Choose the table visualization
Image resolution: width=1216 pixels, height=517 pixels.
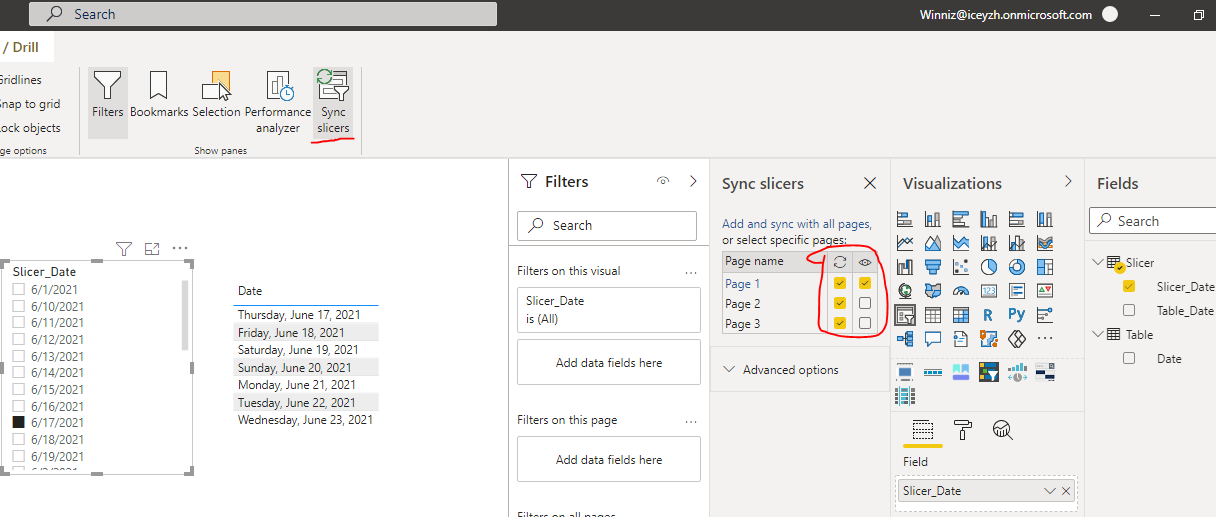(933, 315)
